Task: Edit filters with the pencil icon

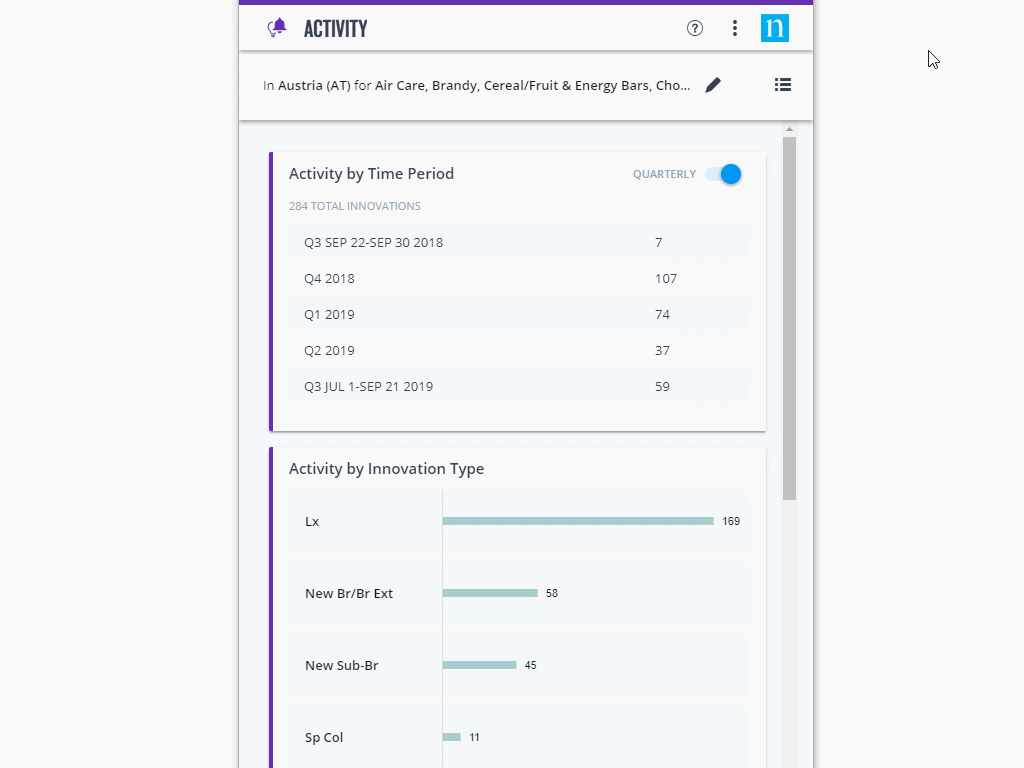Action: (x=713, y=85)
